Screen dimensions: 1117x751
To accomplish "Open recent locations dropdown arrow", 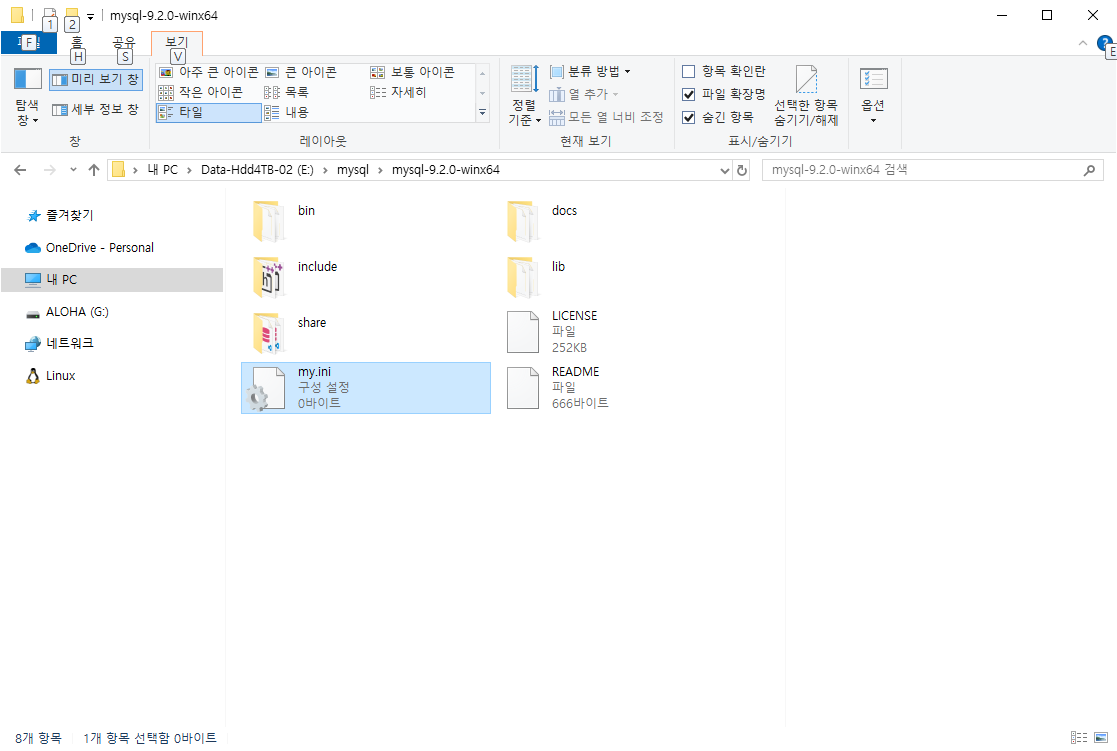I will (x=73, y=170).
